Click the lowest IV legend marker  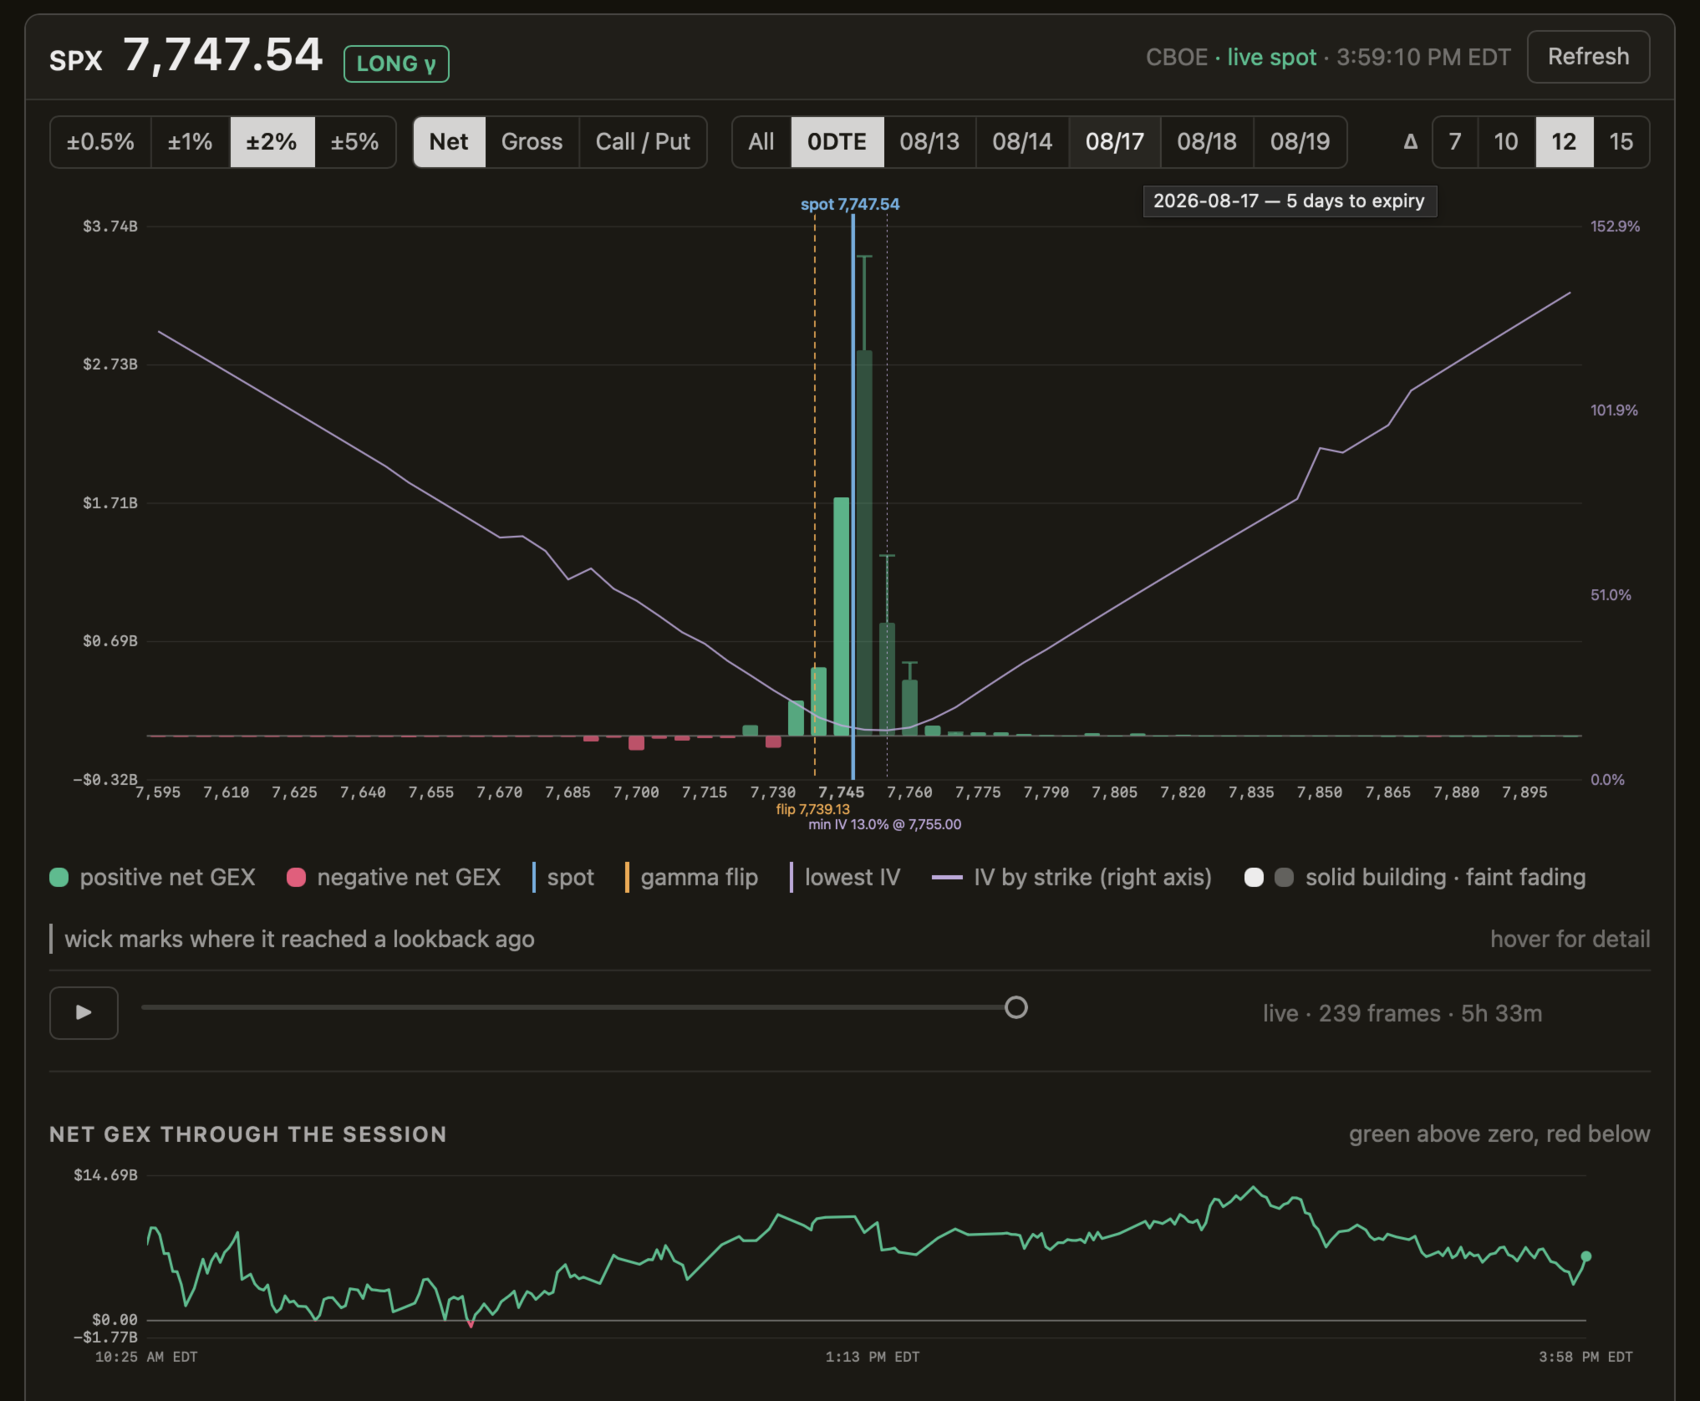(x=791, y=878)
